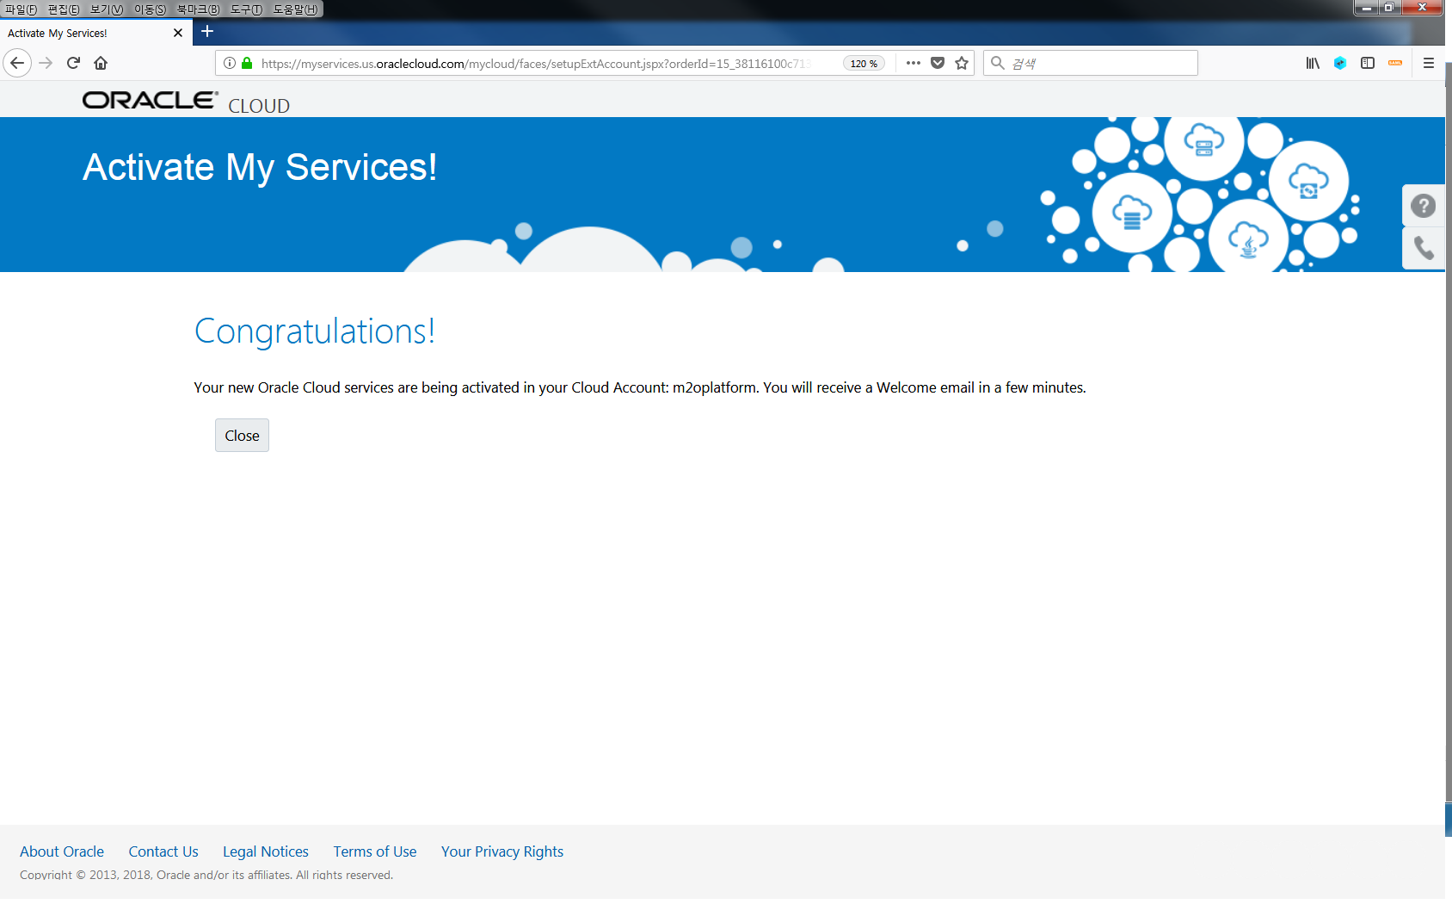Click the help question mark icon
Screen dimensions: 1452x904
click(x=1423, y=206)
